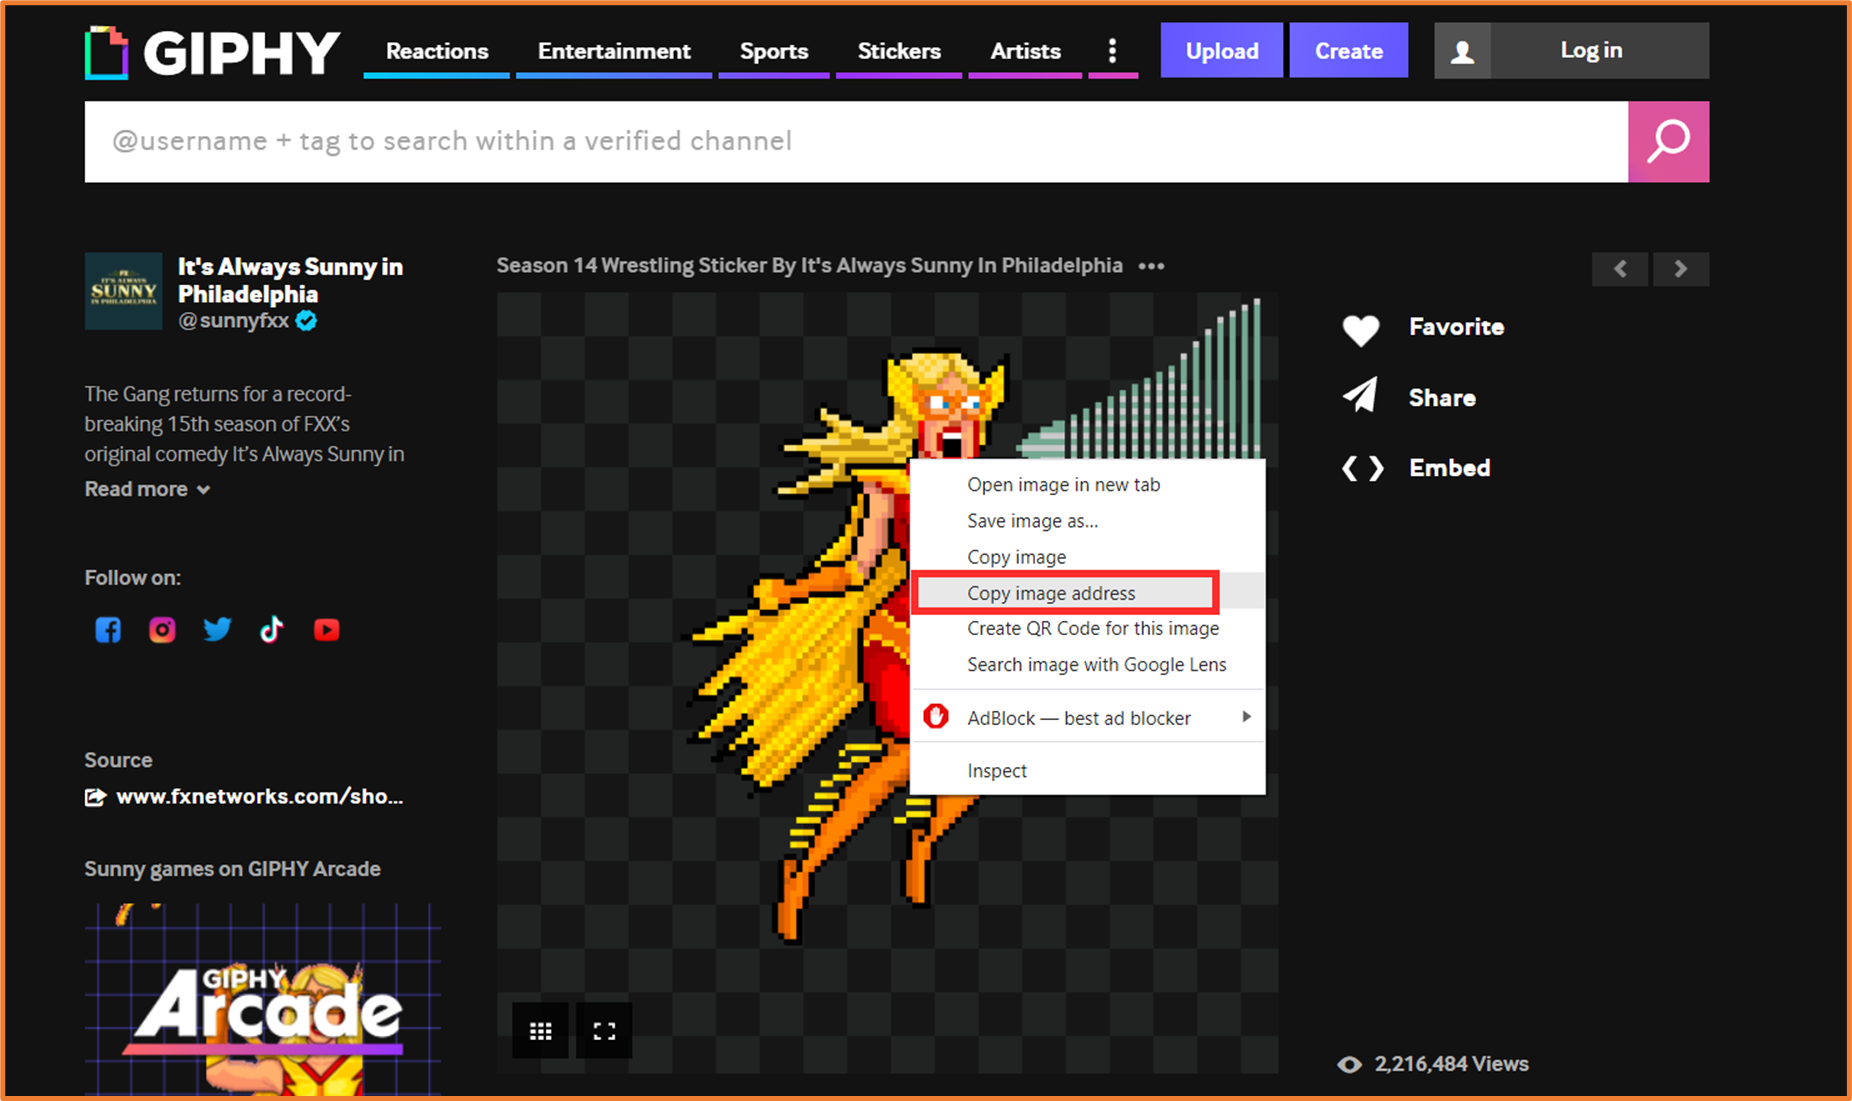
Task: Select Copy image address from context menu
Action: click(1051, 592)
